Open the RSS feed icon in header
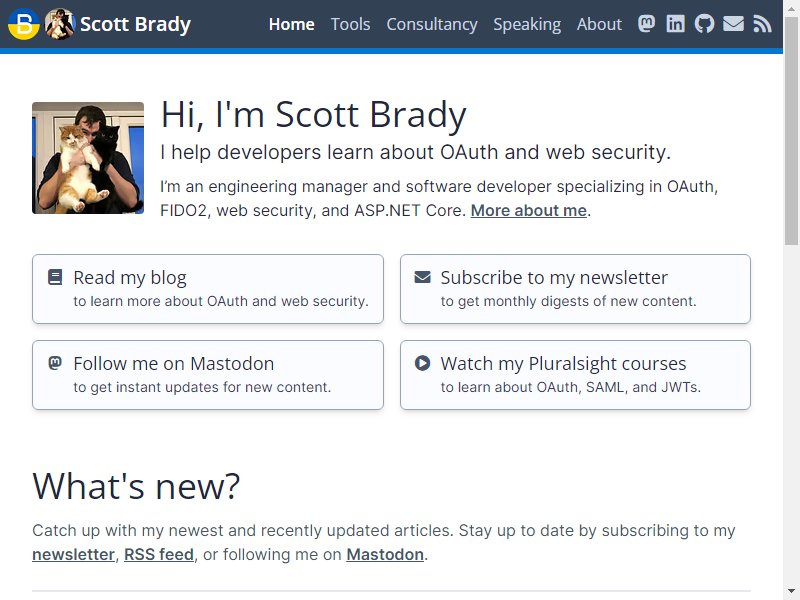 coord(762,23)
